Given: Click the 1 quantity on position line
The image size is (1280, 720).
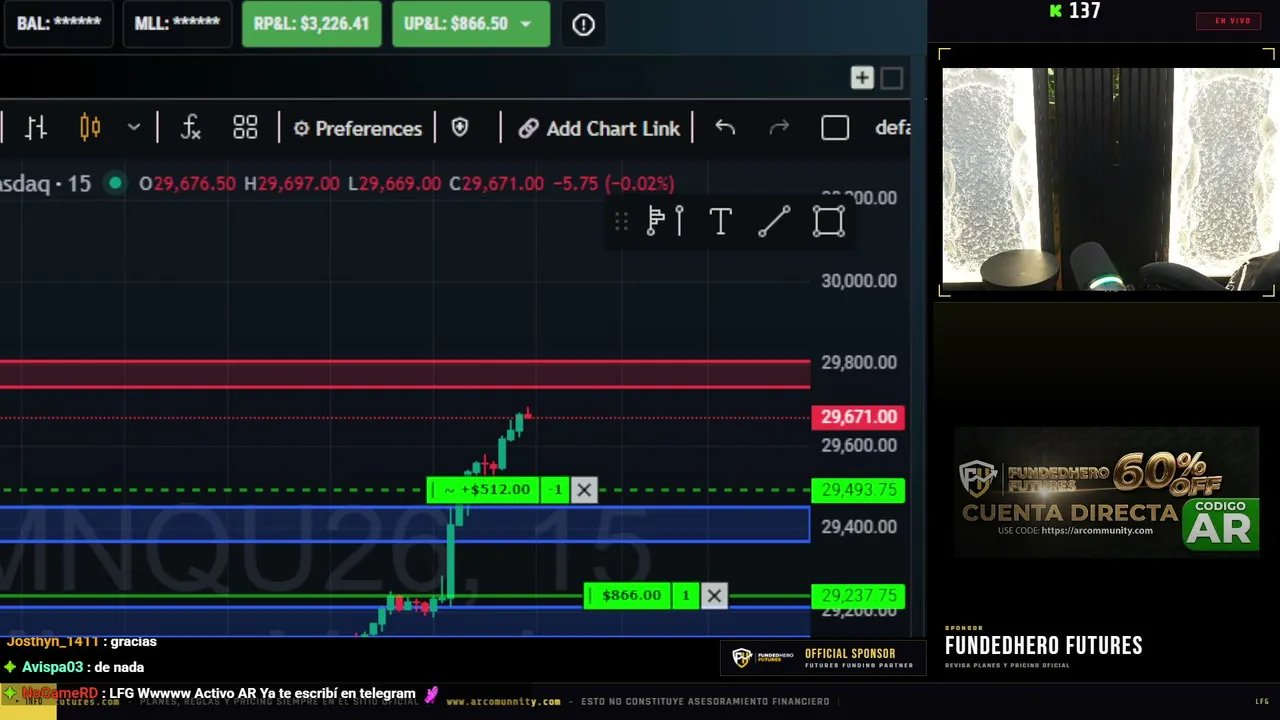Looking at the screenshot, I should pyautogui.click(x=686, y=596).
